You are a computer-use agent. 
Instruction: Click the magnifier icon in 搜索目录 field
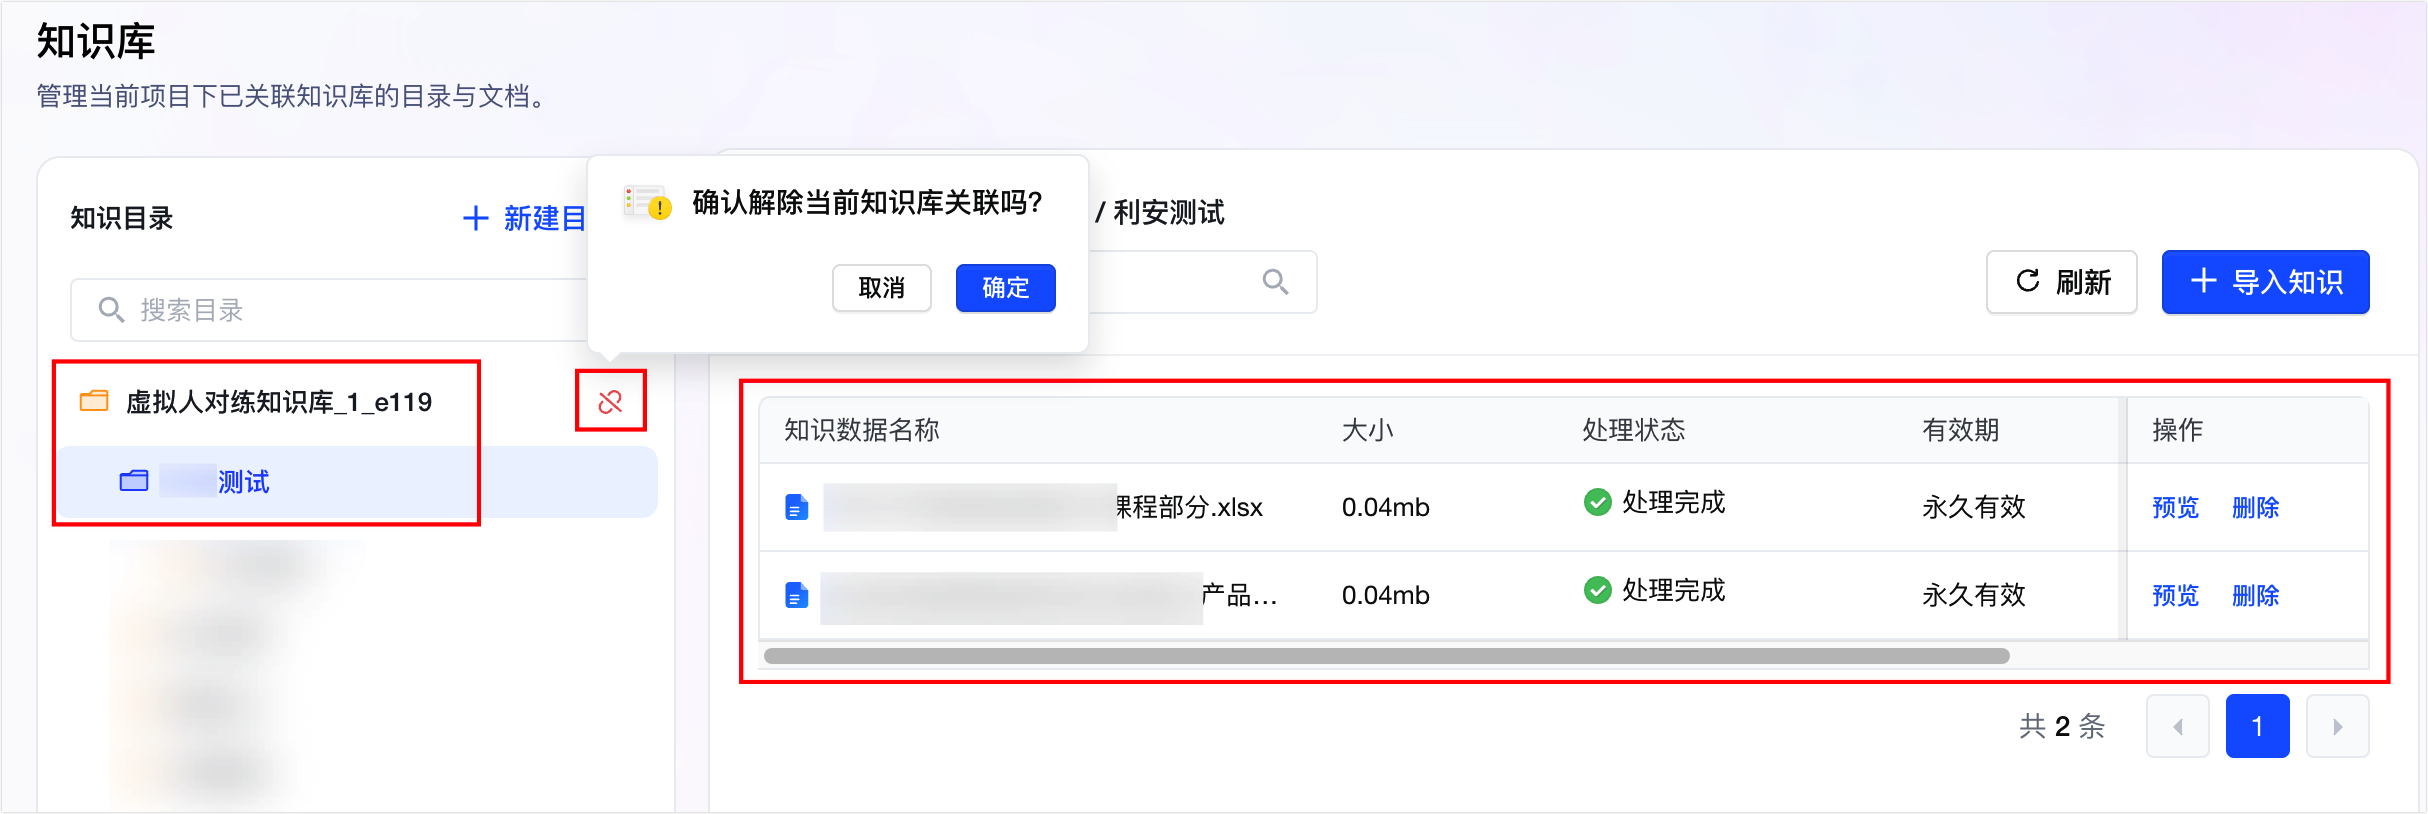click(111, 310)
